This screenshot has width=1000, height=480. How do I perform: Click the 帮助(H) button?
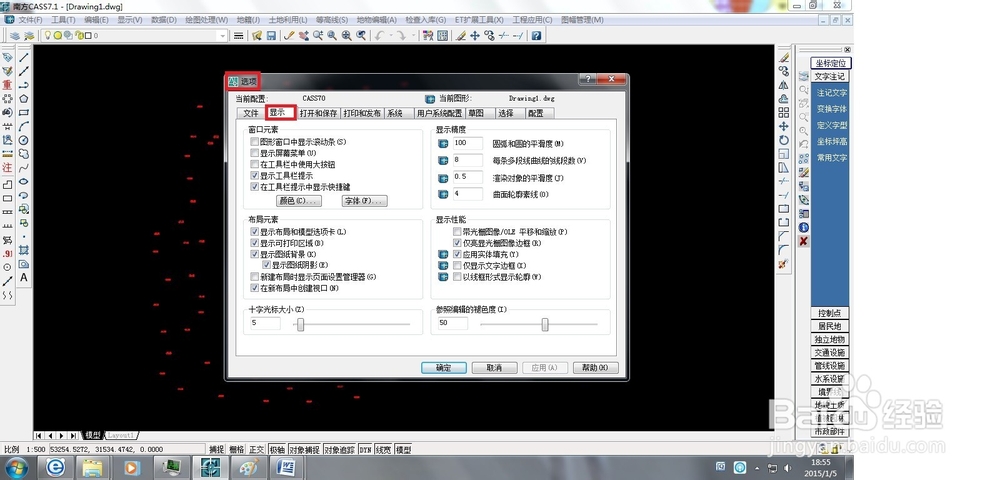click(x=596, y=368)
